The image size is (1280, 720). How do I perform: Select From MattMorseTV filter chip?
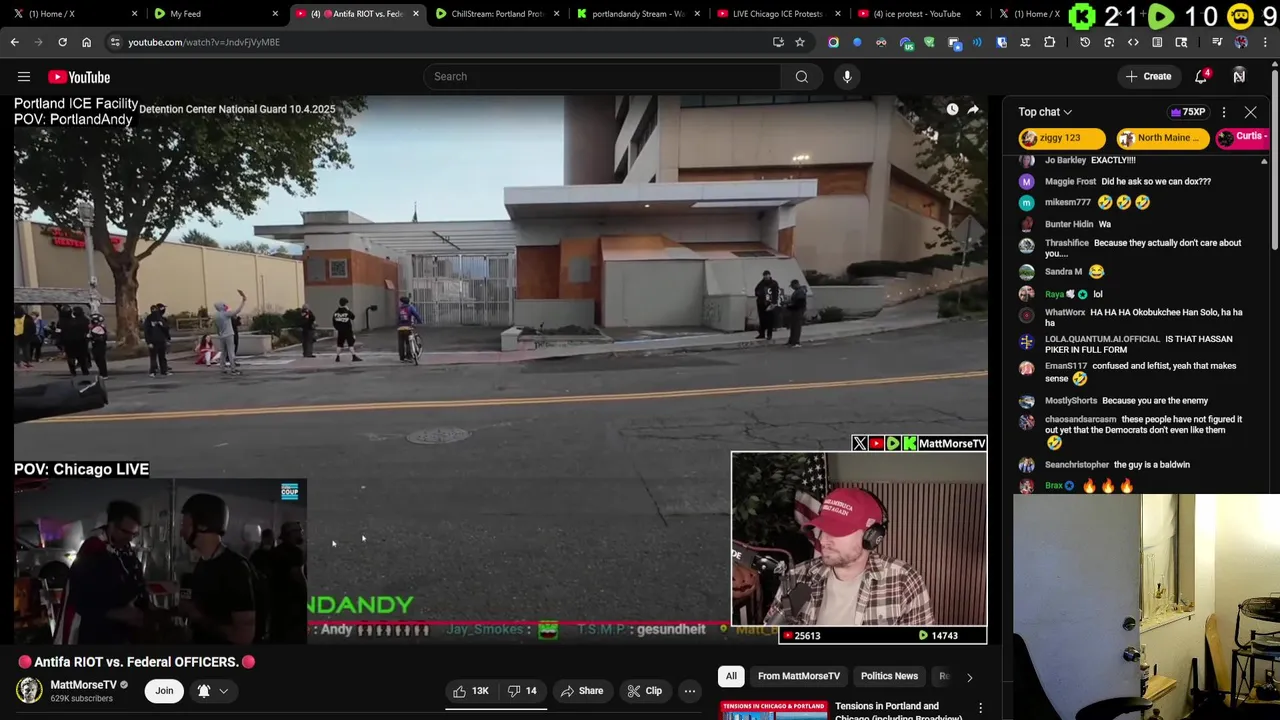tap(798, 677)
